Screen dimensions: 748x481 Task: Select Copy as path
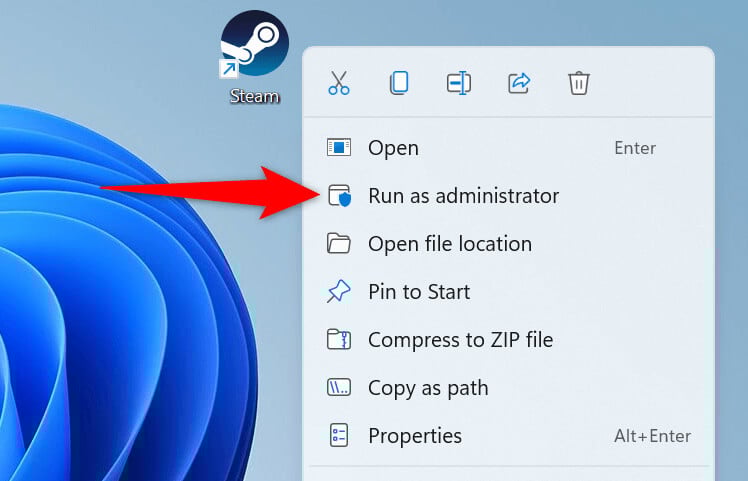509,387
